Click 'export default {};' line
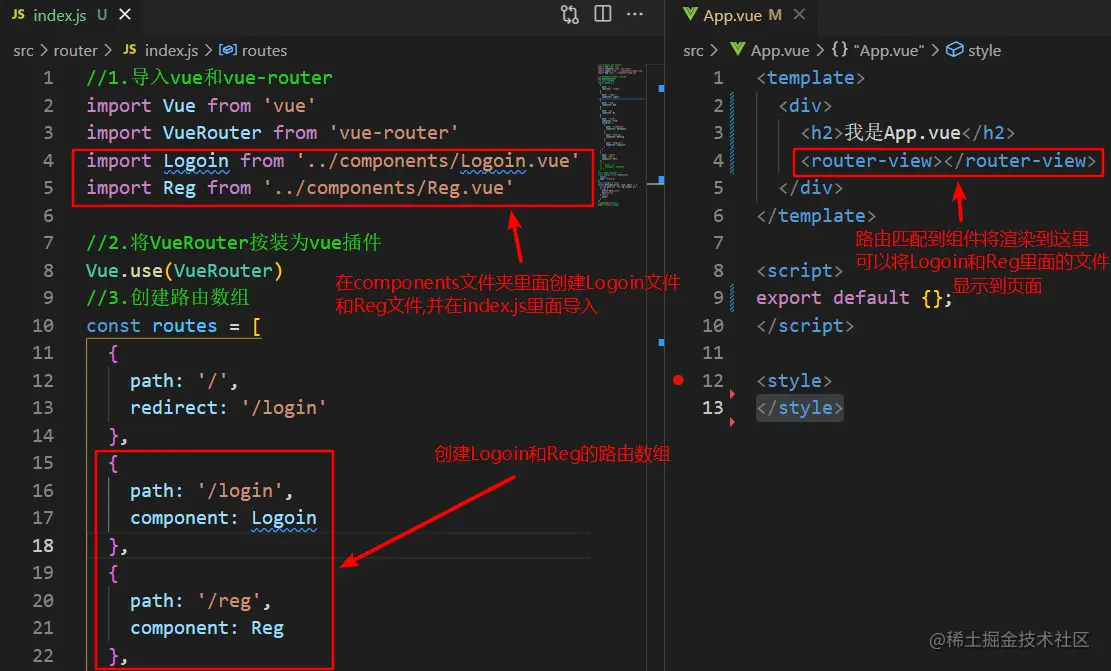 (x=854, y=298)
